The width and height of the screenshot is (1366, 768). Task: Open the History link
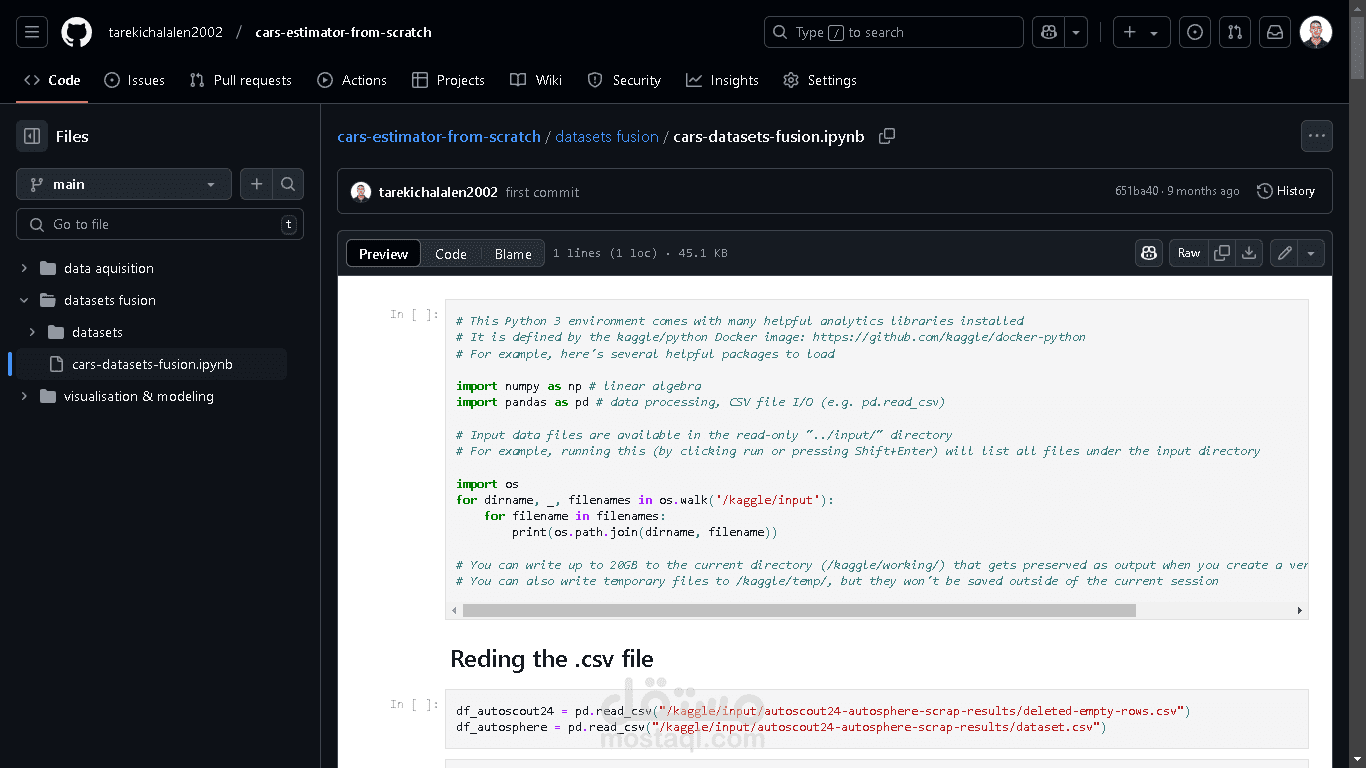point(1286,191)
